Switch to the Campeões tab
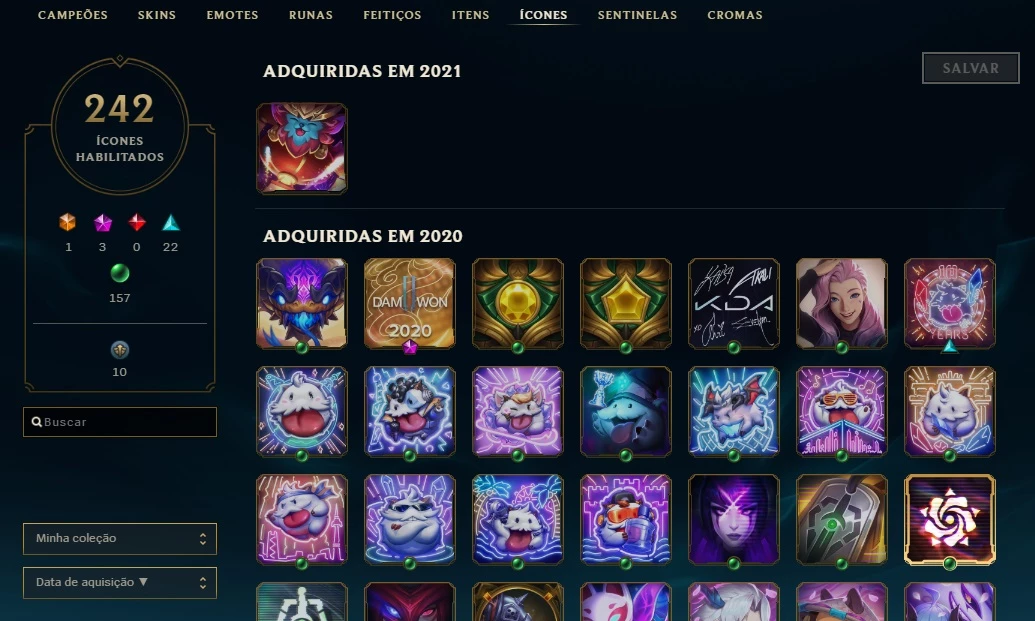 point(73,15)
